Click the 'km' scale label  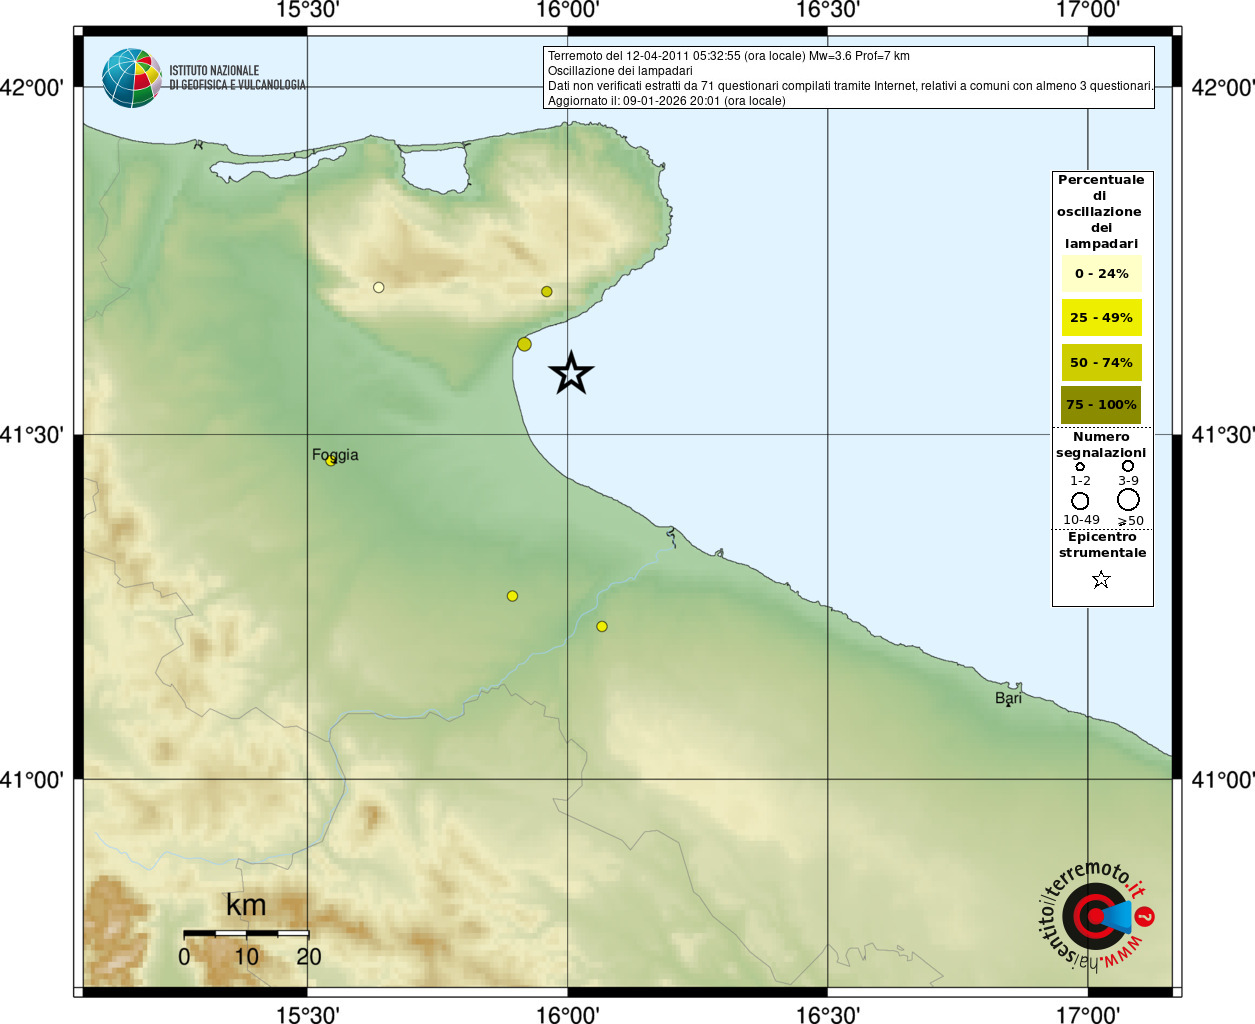[246, 905]
